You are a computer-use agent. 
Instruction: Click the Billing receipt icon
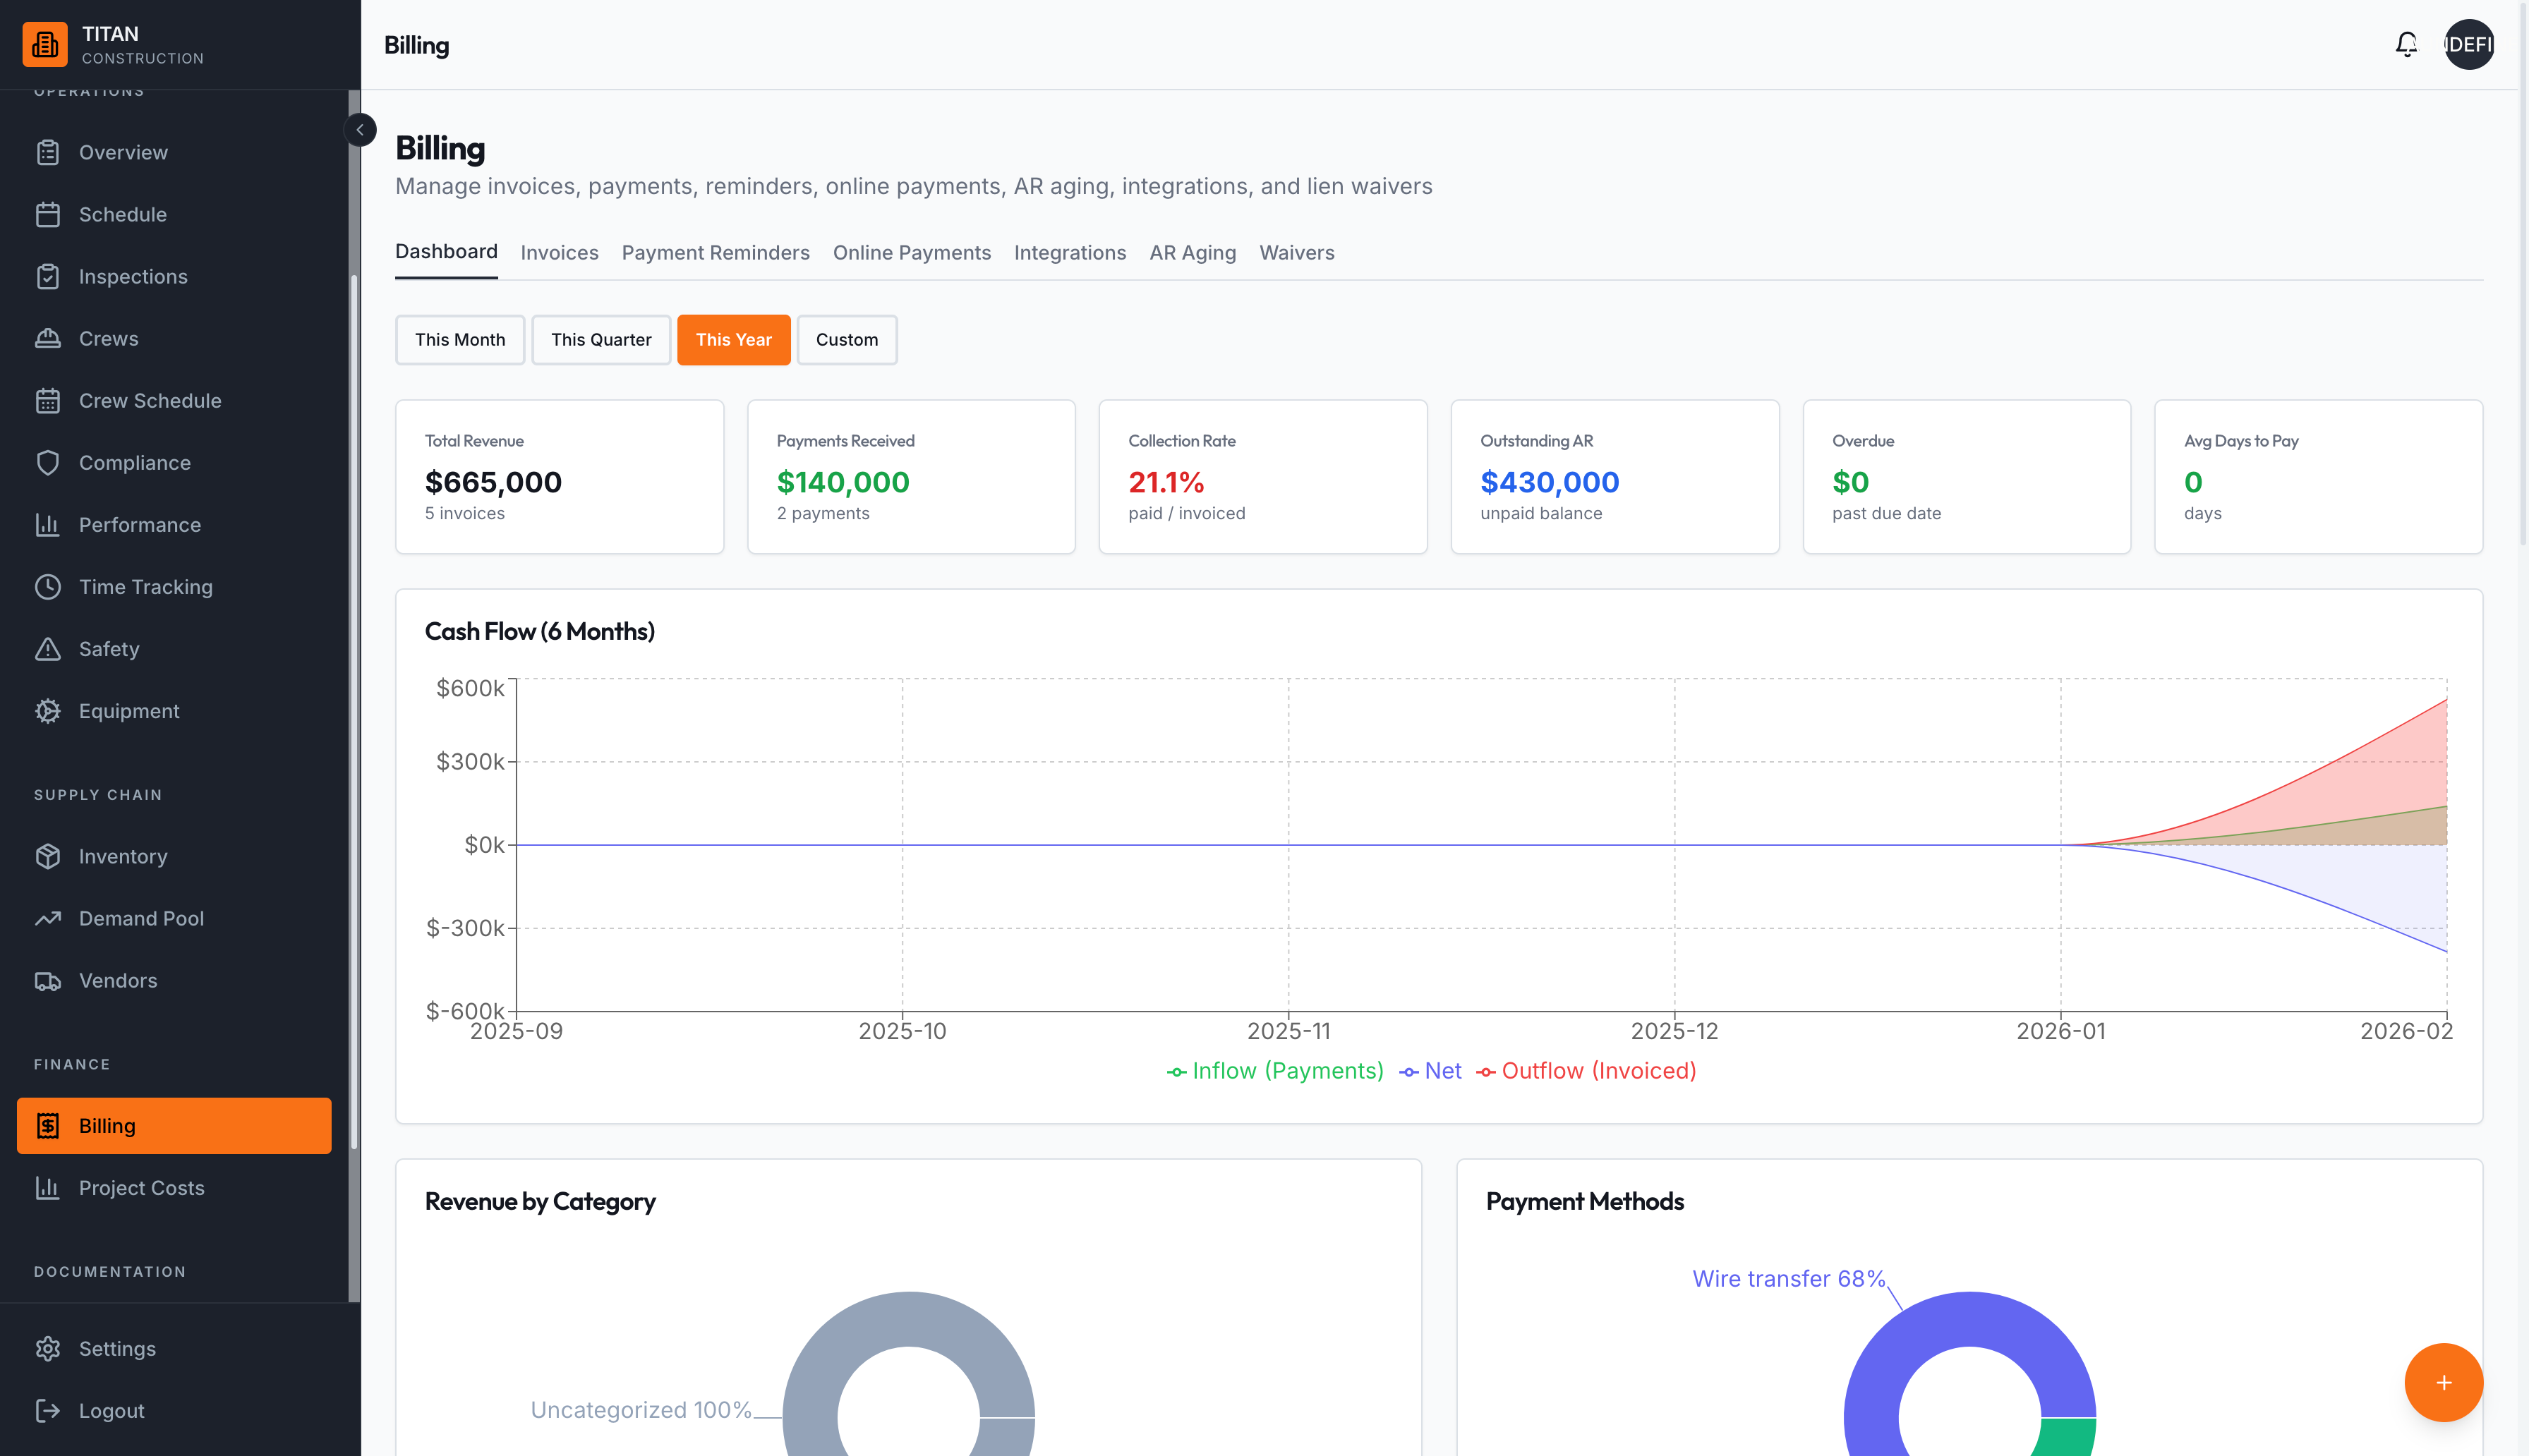click(48, 1126)
